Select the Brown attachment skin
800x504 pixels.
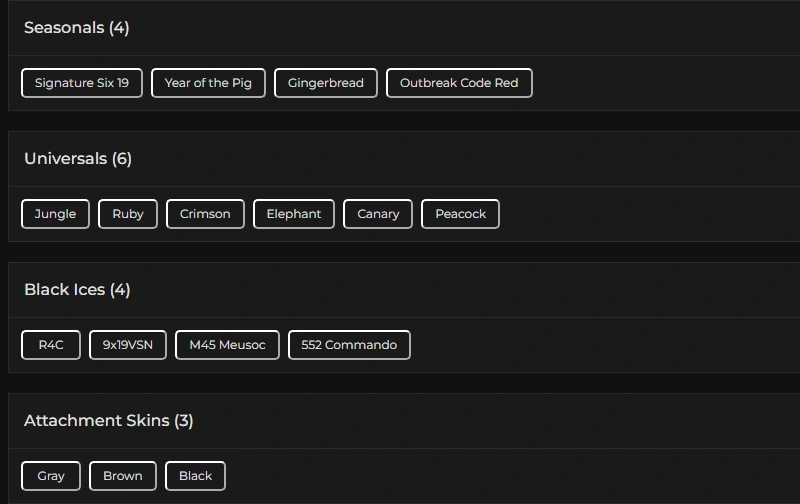click(123, 476)
